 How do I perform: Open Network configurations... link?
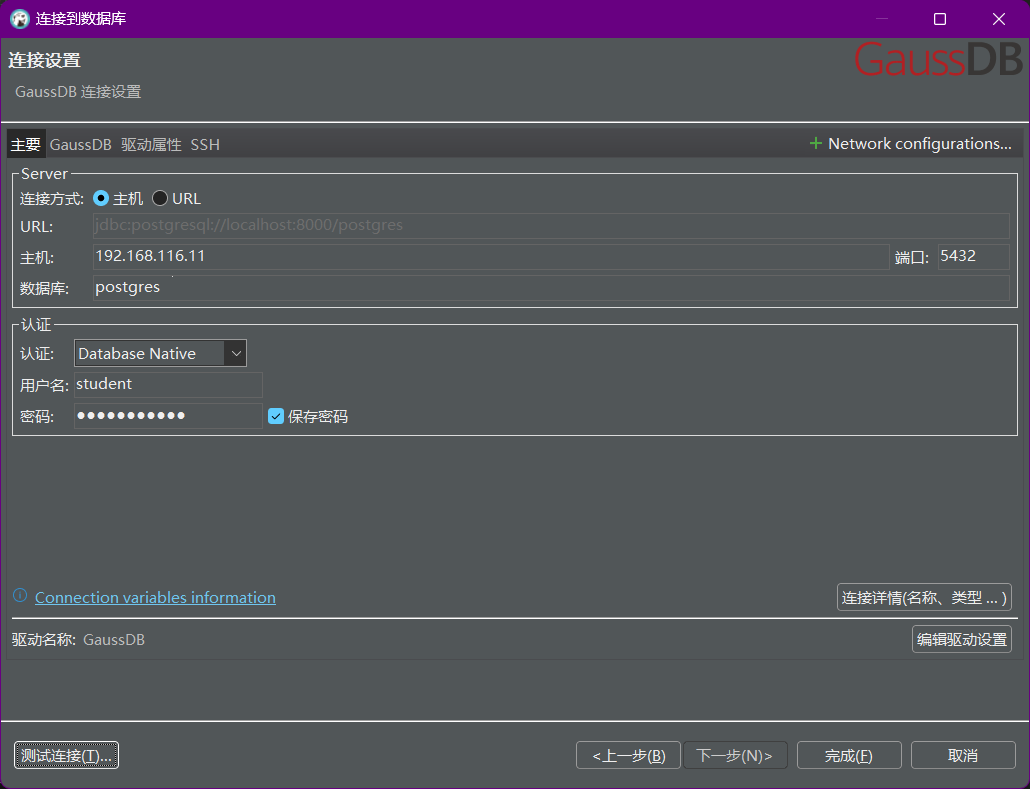[920, 143]
